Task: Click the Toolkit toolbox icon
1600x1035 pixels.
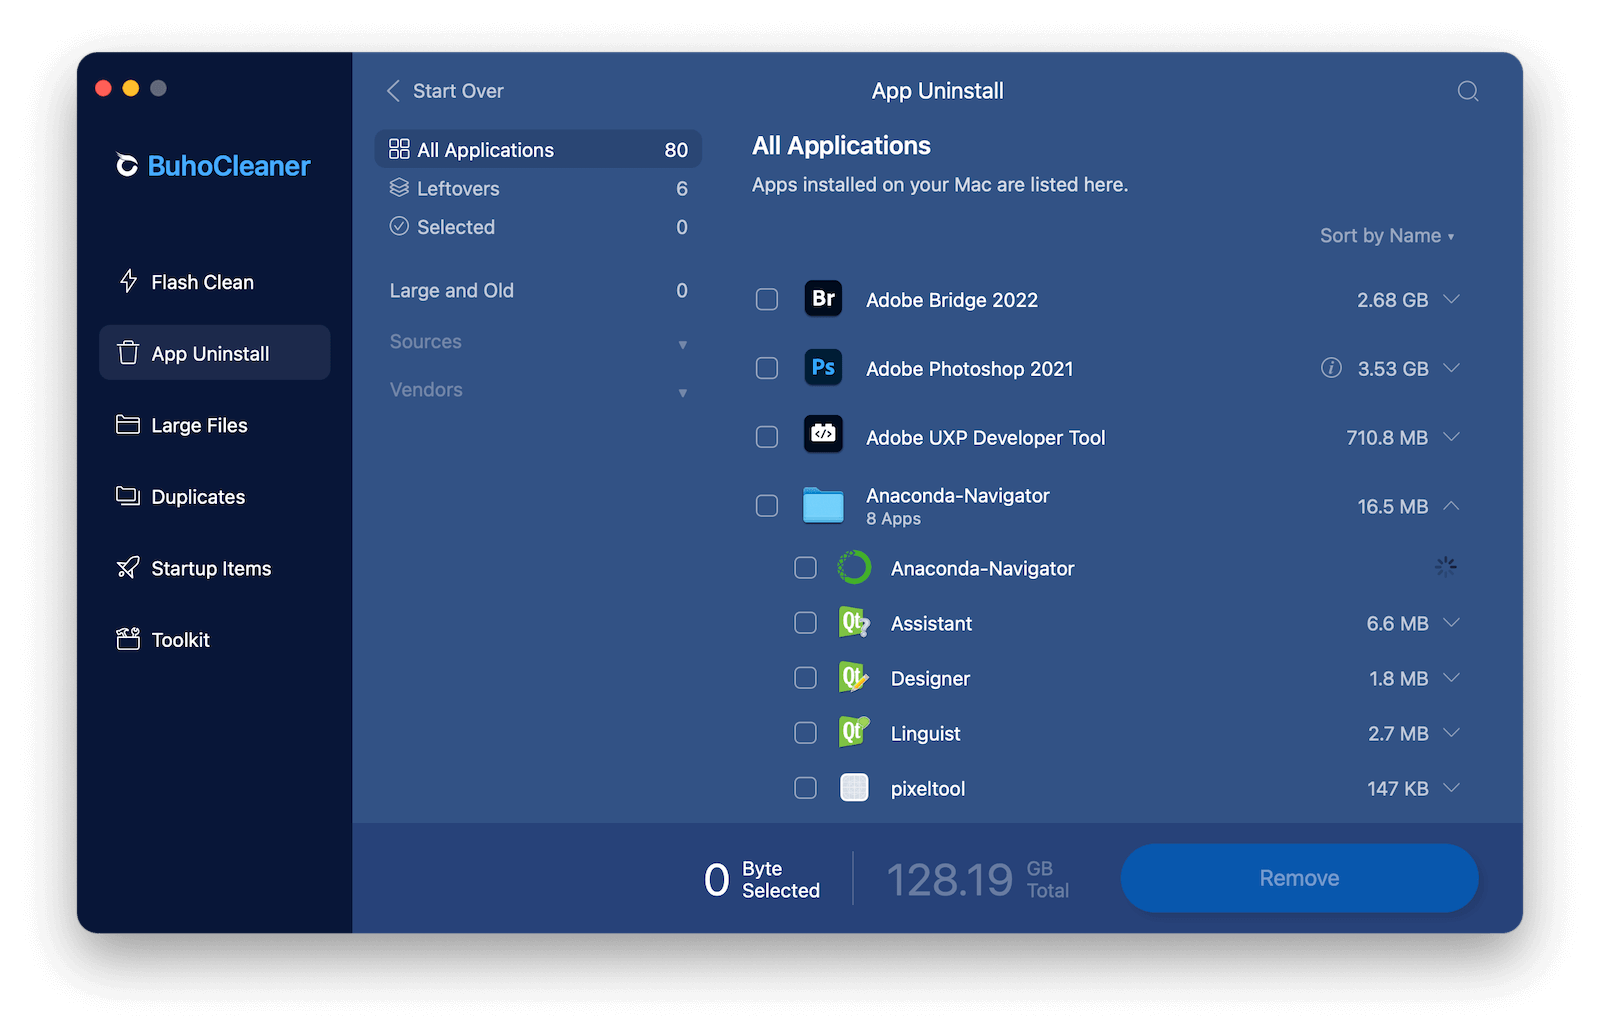Action: pos(128,639)
